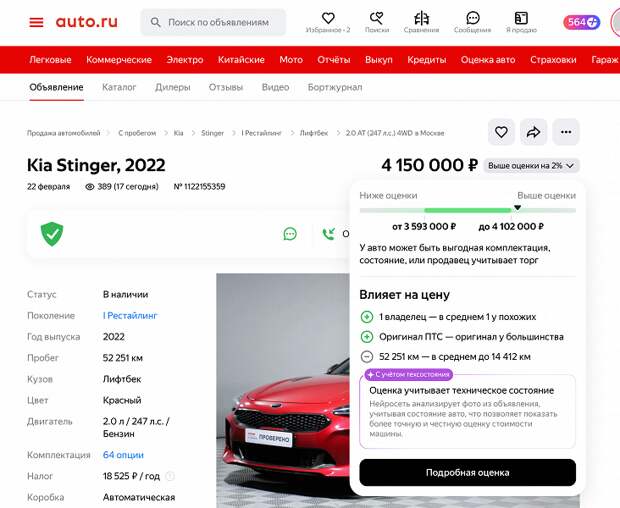Click the 564 points badge
This screenshot has width=620, height=508.
pyautogui.click(x=582, y=22)
